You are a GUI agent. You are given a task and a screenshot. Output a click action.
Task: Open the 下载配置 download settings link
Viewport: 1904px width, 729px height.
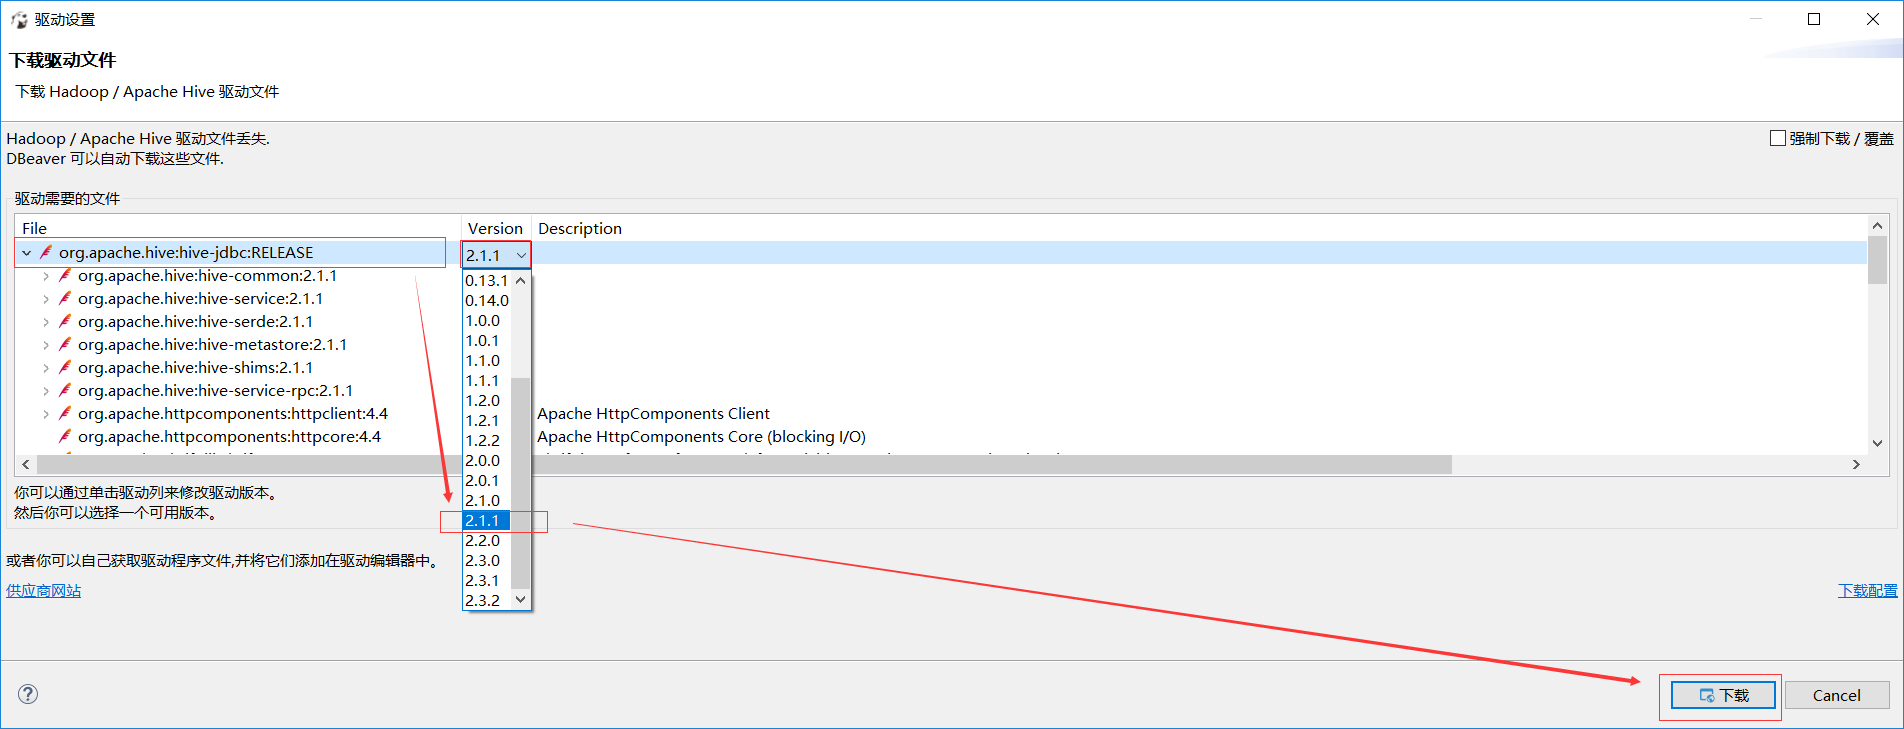tap(1867, 591)
